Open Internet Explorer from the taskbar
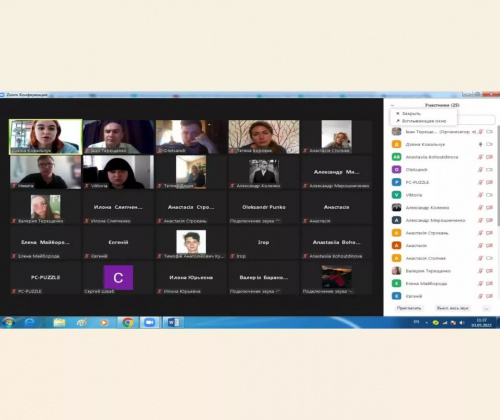The height and width of the screenshot is (420, 500). pyautogui.click(x=30, y=322)
